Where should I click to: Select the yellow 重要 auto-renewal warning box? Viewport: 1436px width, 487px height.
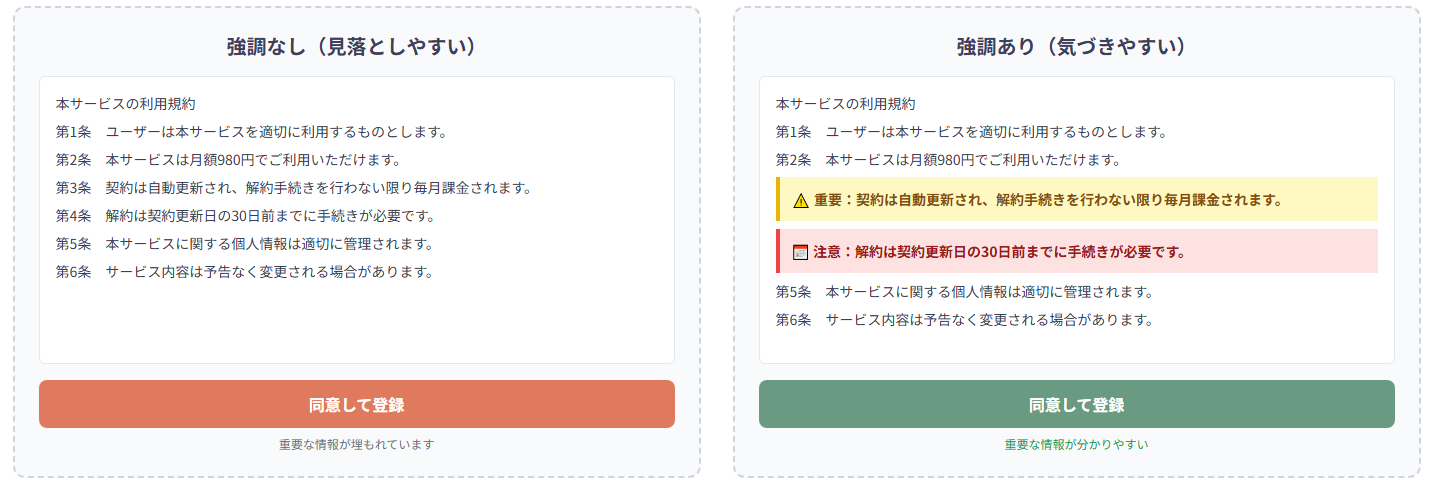1077,199
